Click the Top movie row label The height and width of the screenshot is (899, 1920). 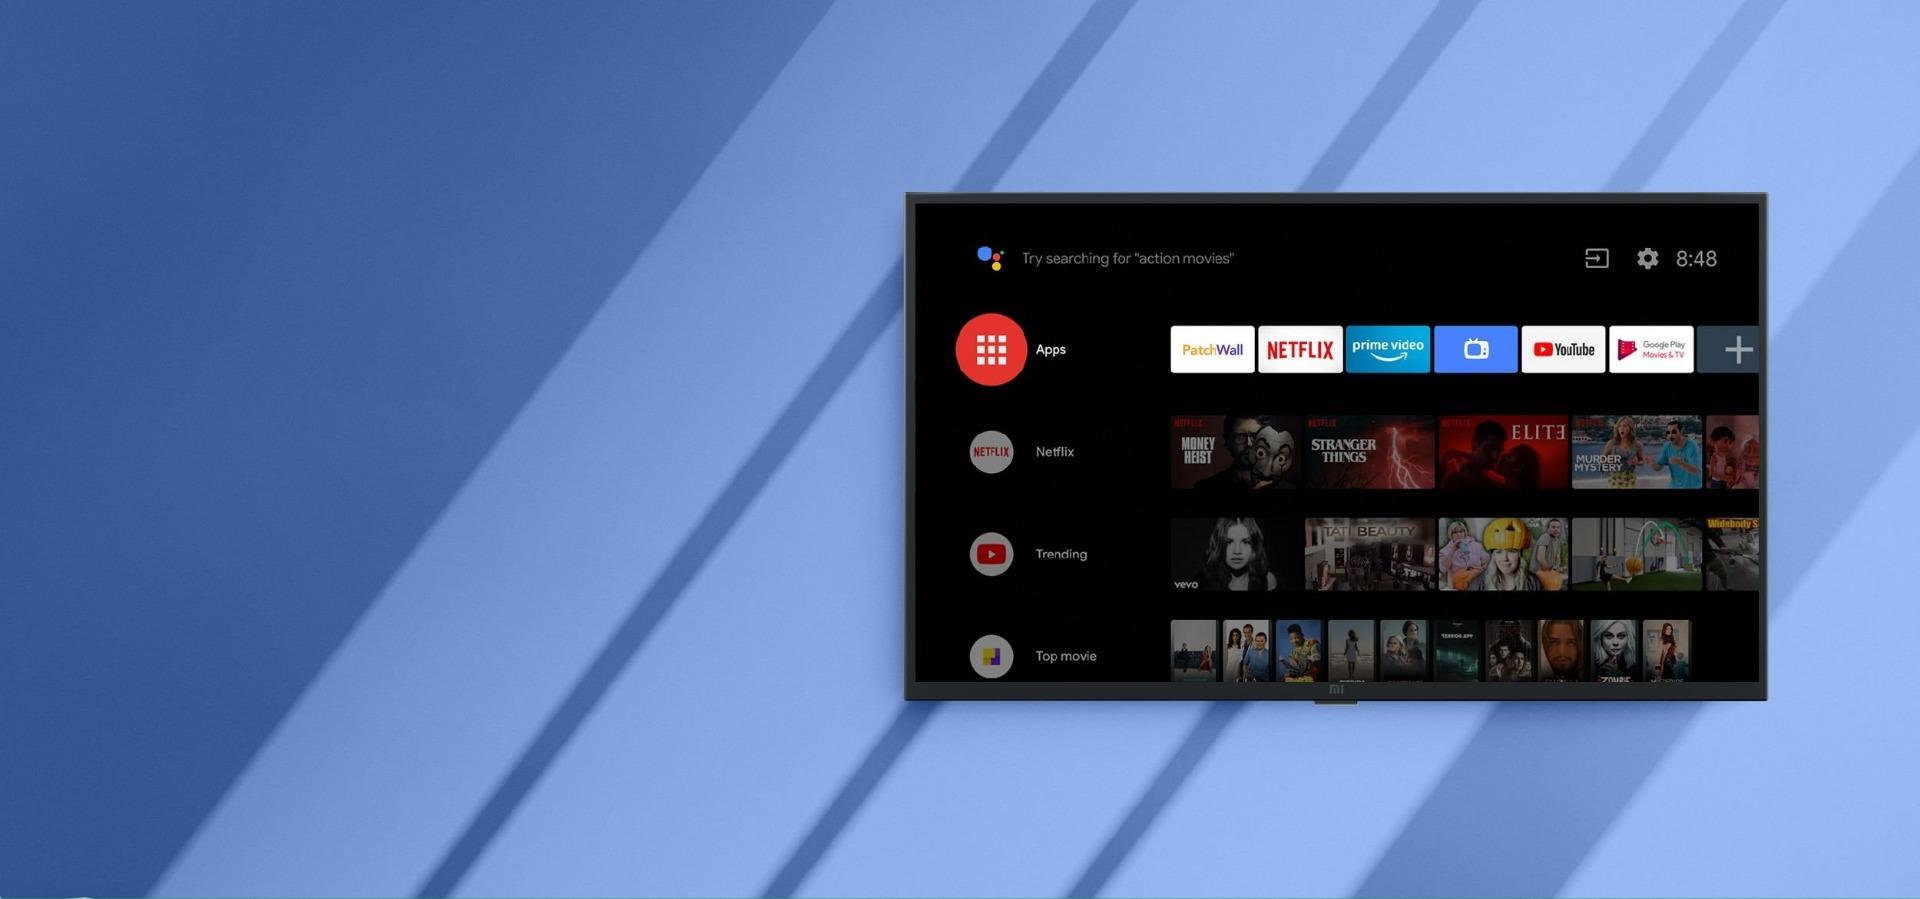1066,656
